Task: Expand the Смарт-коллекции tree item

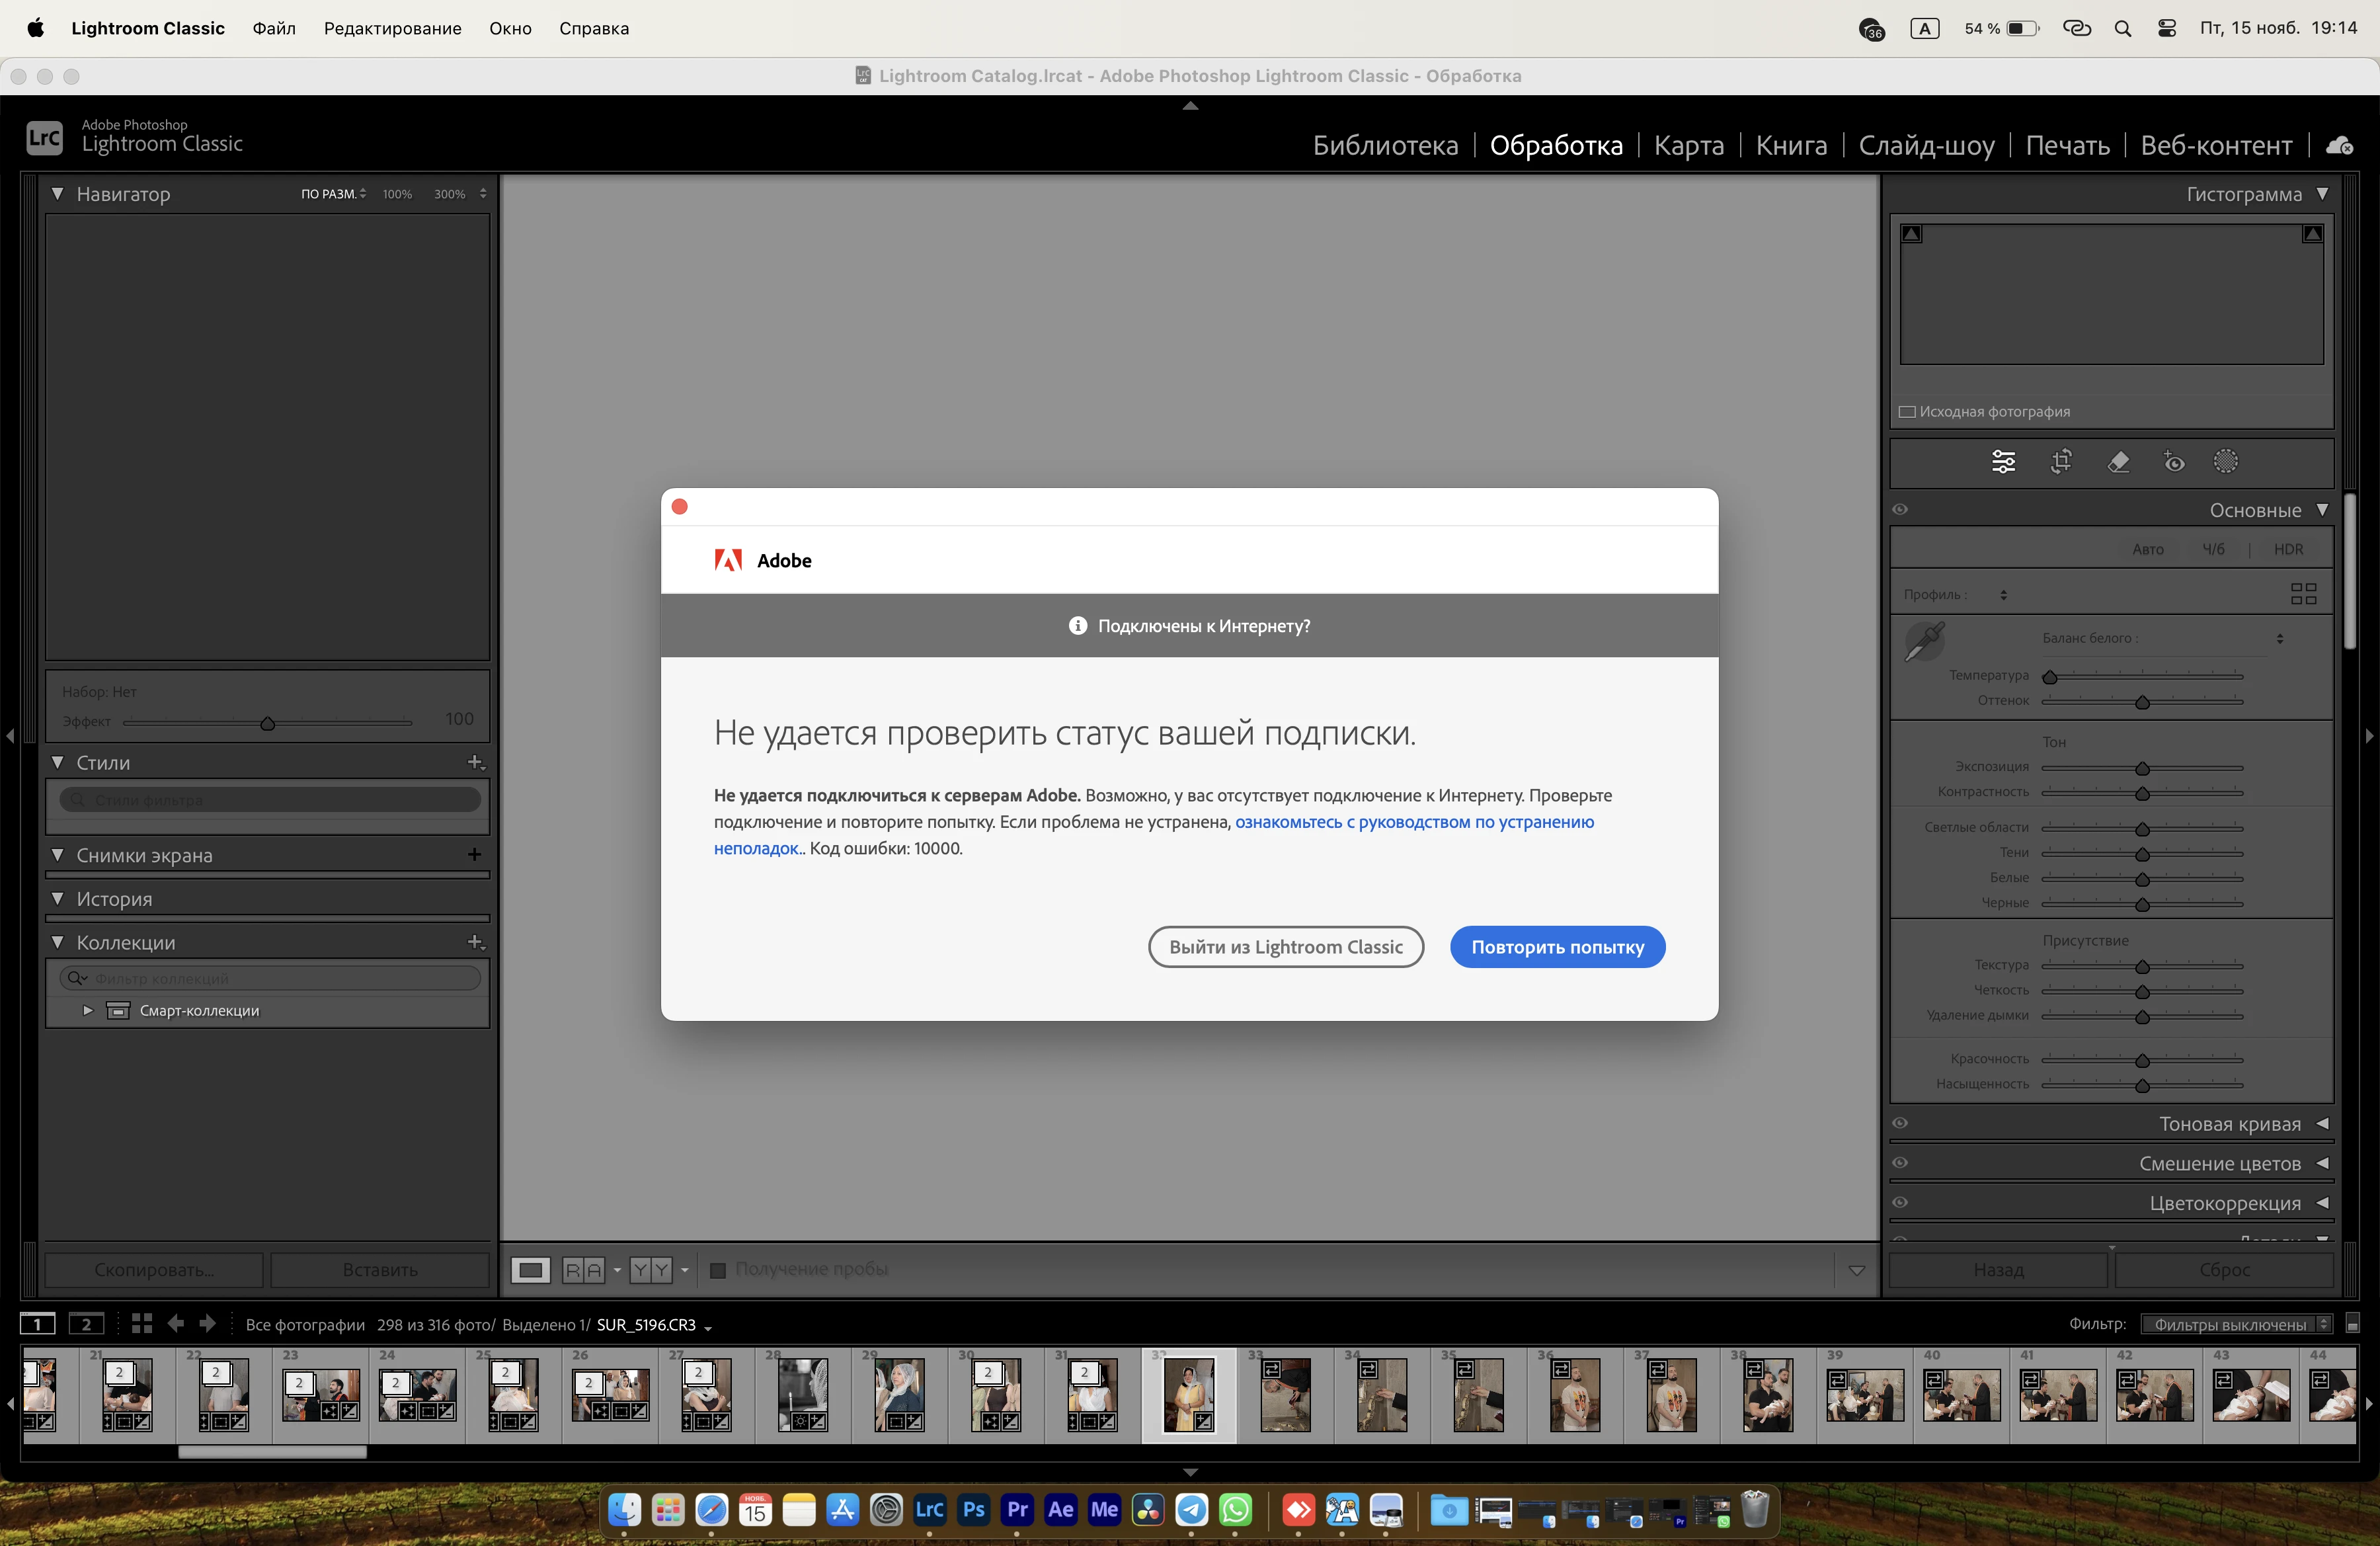Action: [88, 1011]
